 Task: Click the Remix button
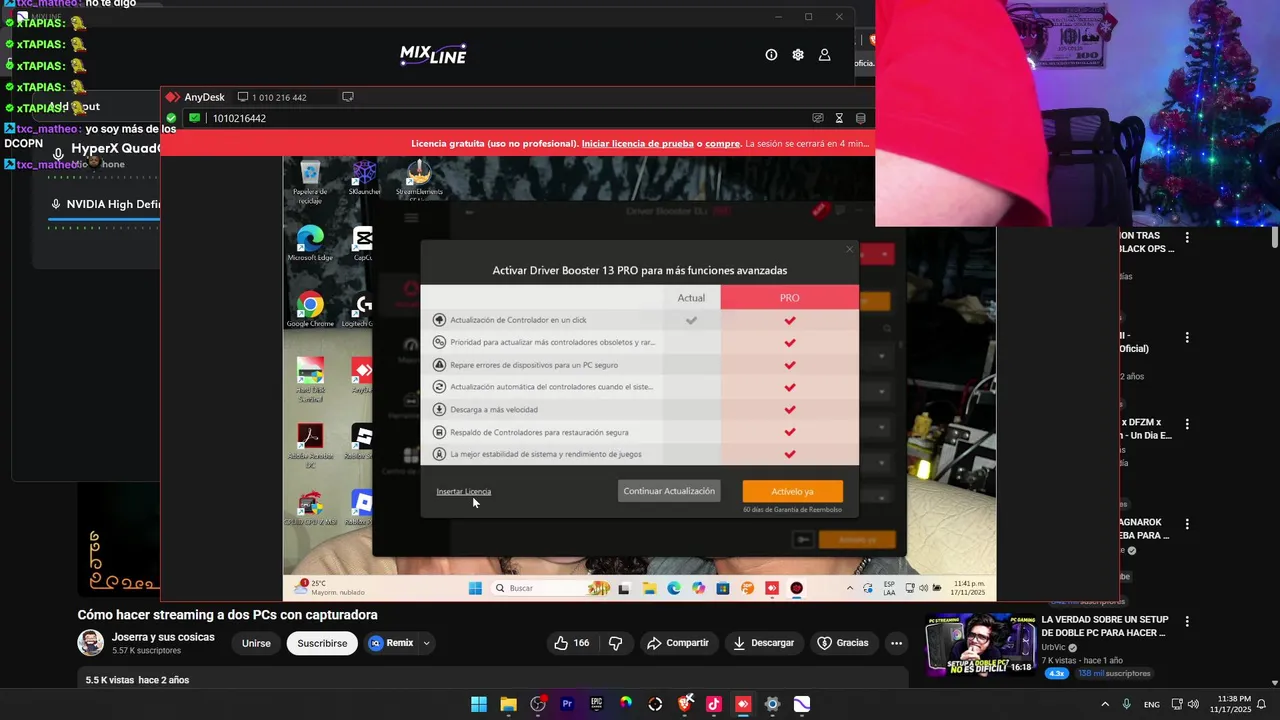pos(391,643)
